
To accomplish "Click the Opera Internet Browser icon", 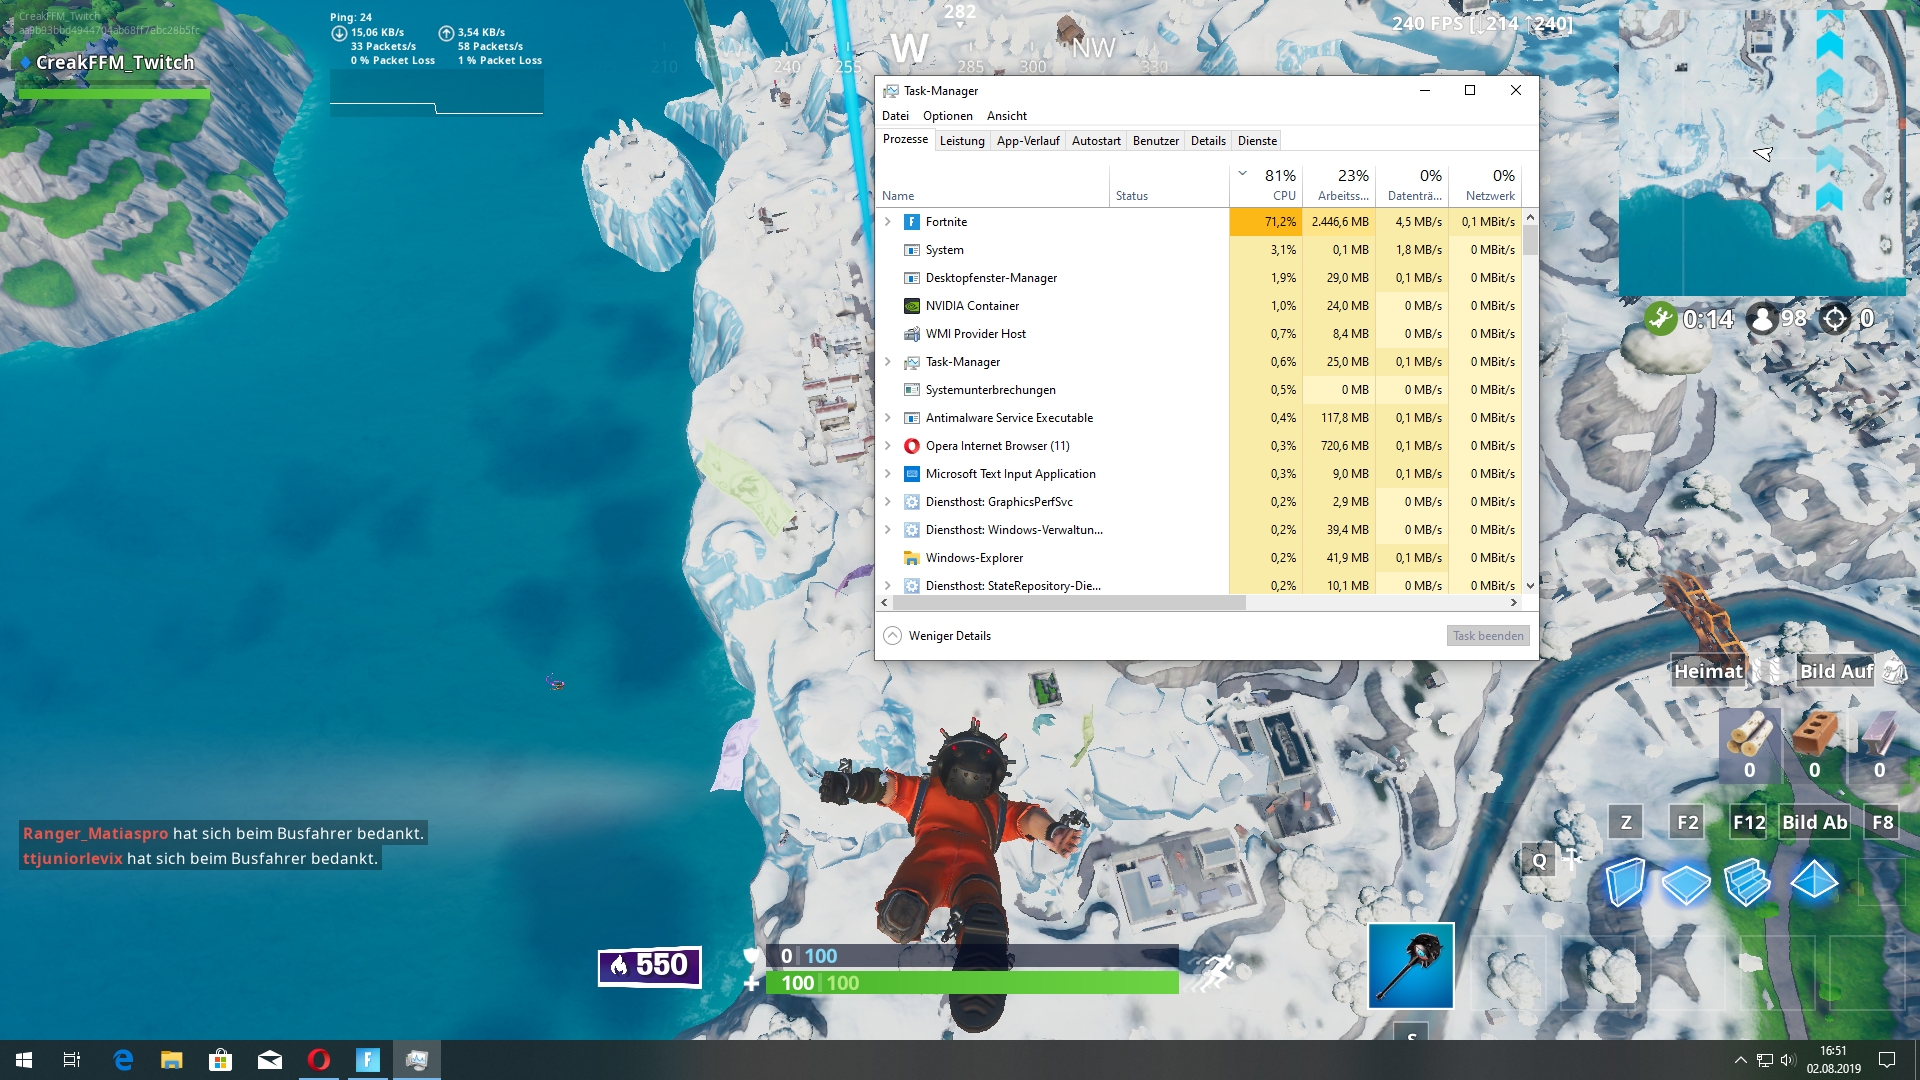I will (911, 446).
